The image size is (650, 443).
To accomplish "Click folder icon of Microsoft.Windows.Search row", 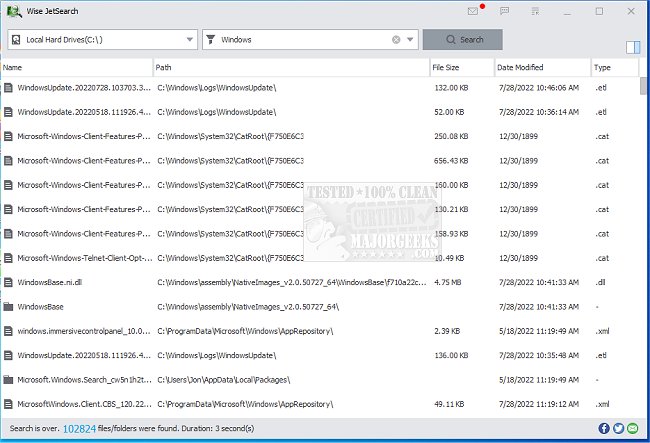I will [8, 380].
